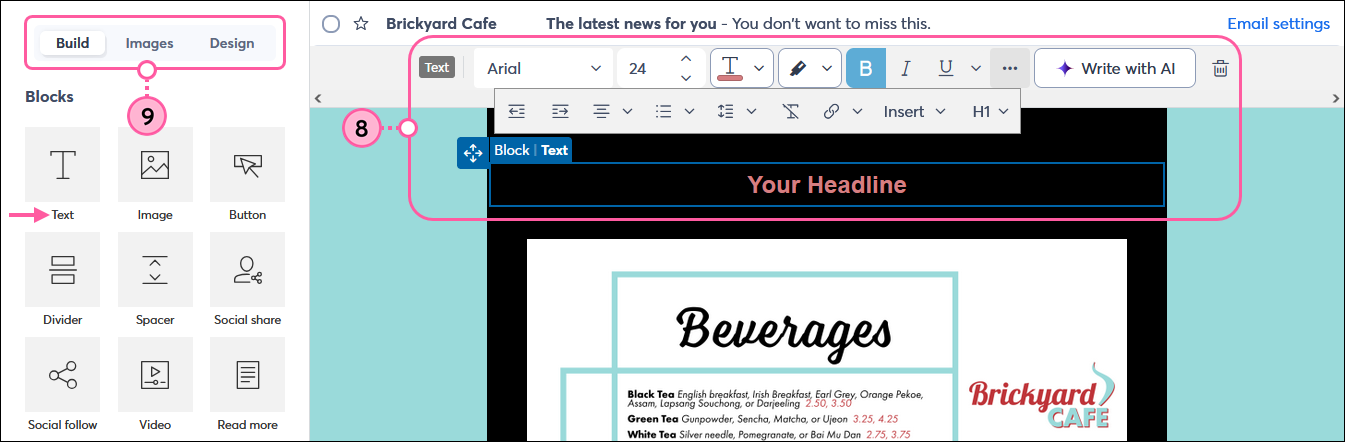Click the scroll left arrow
Image resolution: width=1345 pixels, height=442 pixels.
click(x=318, y=98)
